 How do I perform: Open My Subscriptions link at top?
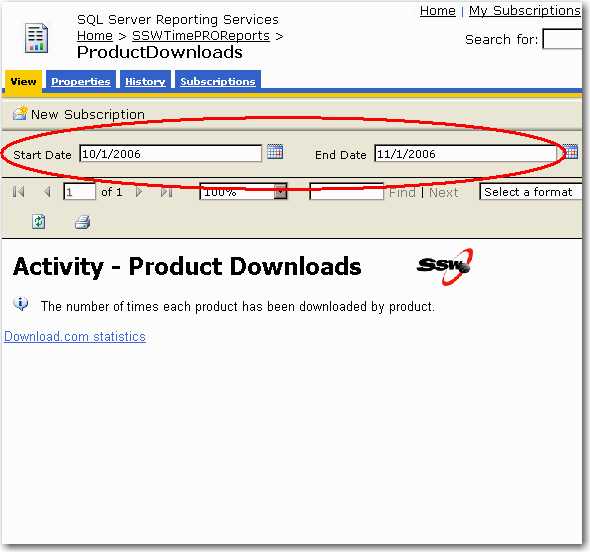525,11
